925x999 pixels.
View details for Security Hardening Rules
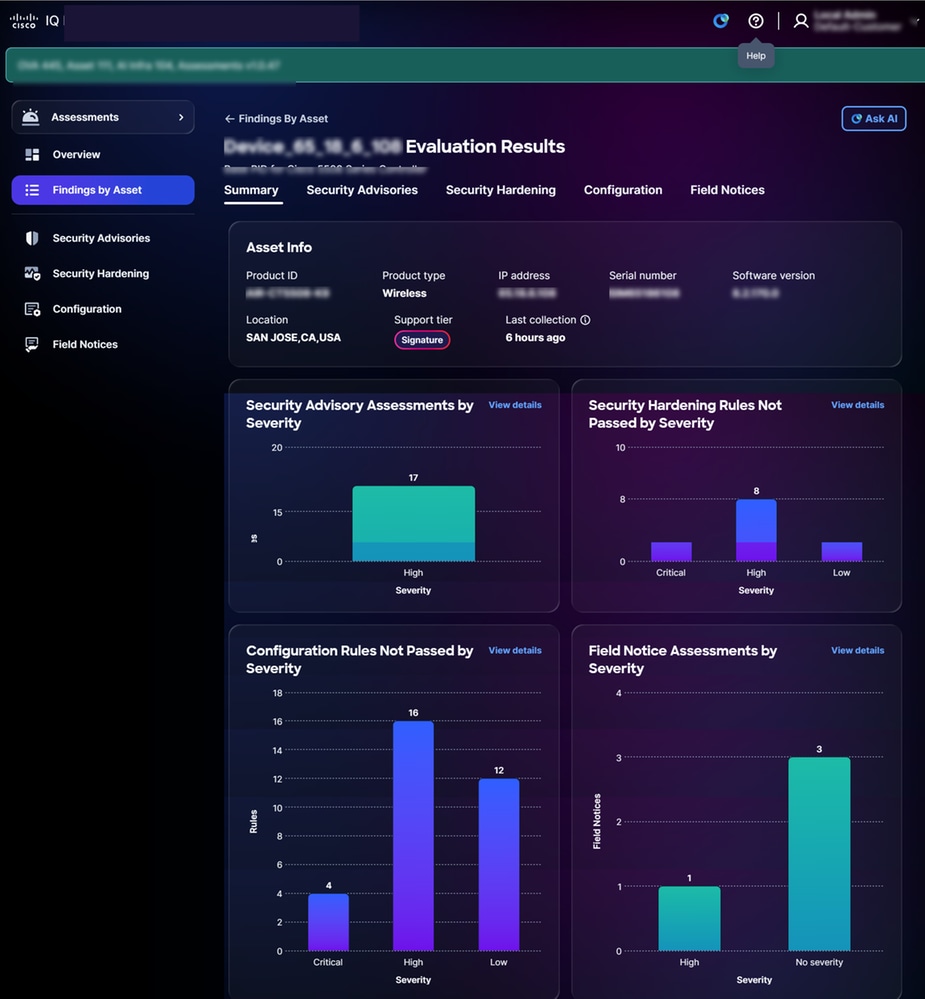point(857,405)
